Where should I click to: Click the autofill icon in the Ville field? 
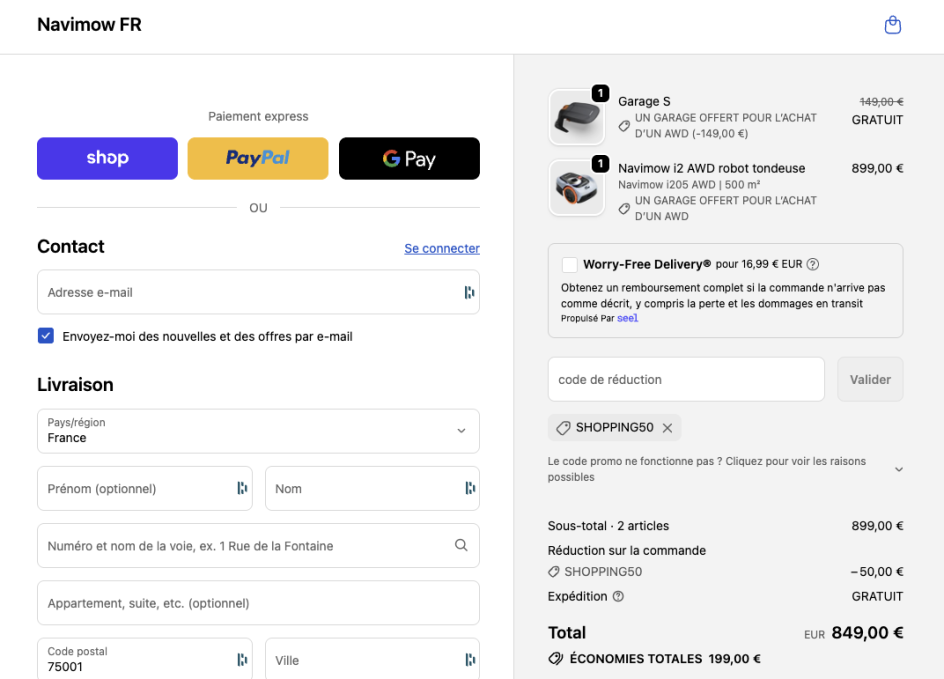470,660
